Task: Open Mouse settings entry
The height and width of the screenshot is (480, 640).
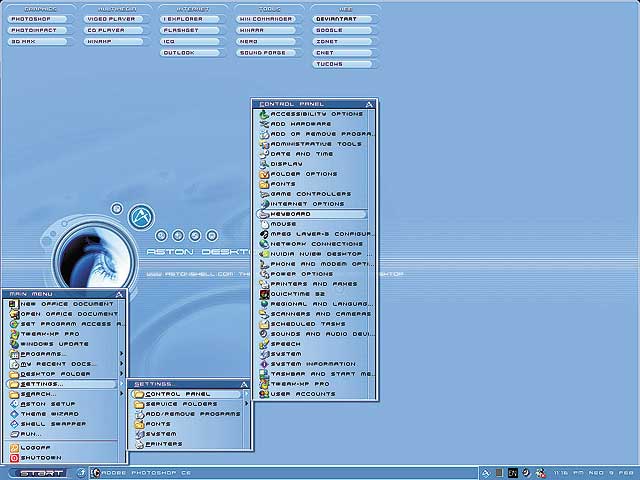Action: point(313,224)
